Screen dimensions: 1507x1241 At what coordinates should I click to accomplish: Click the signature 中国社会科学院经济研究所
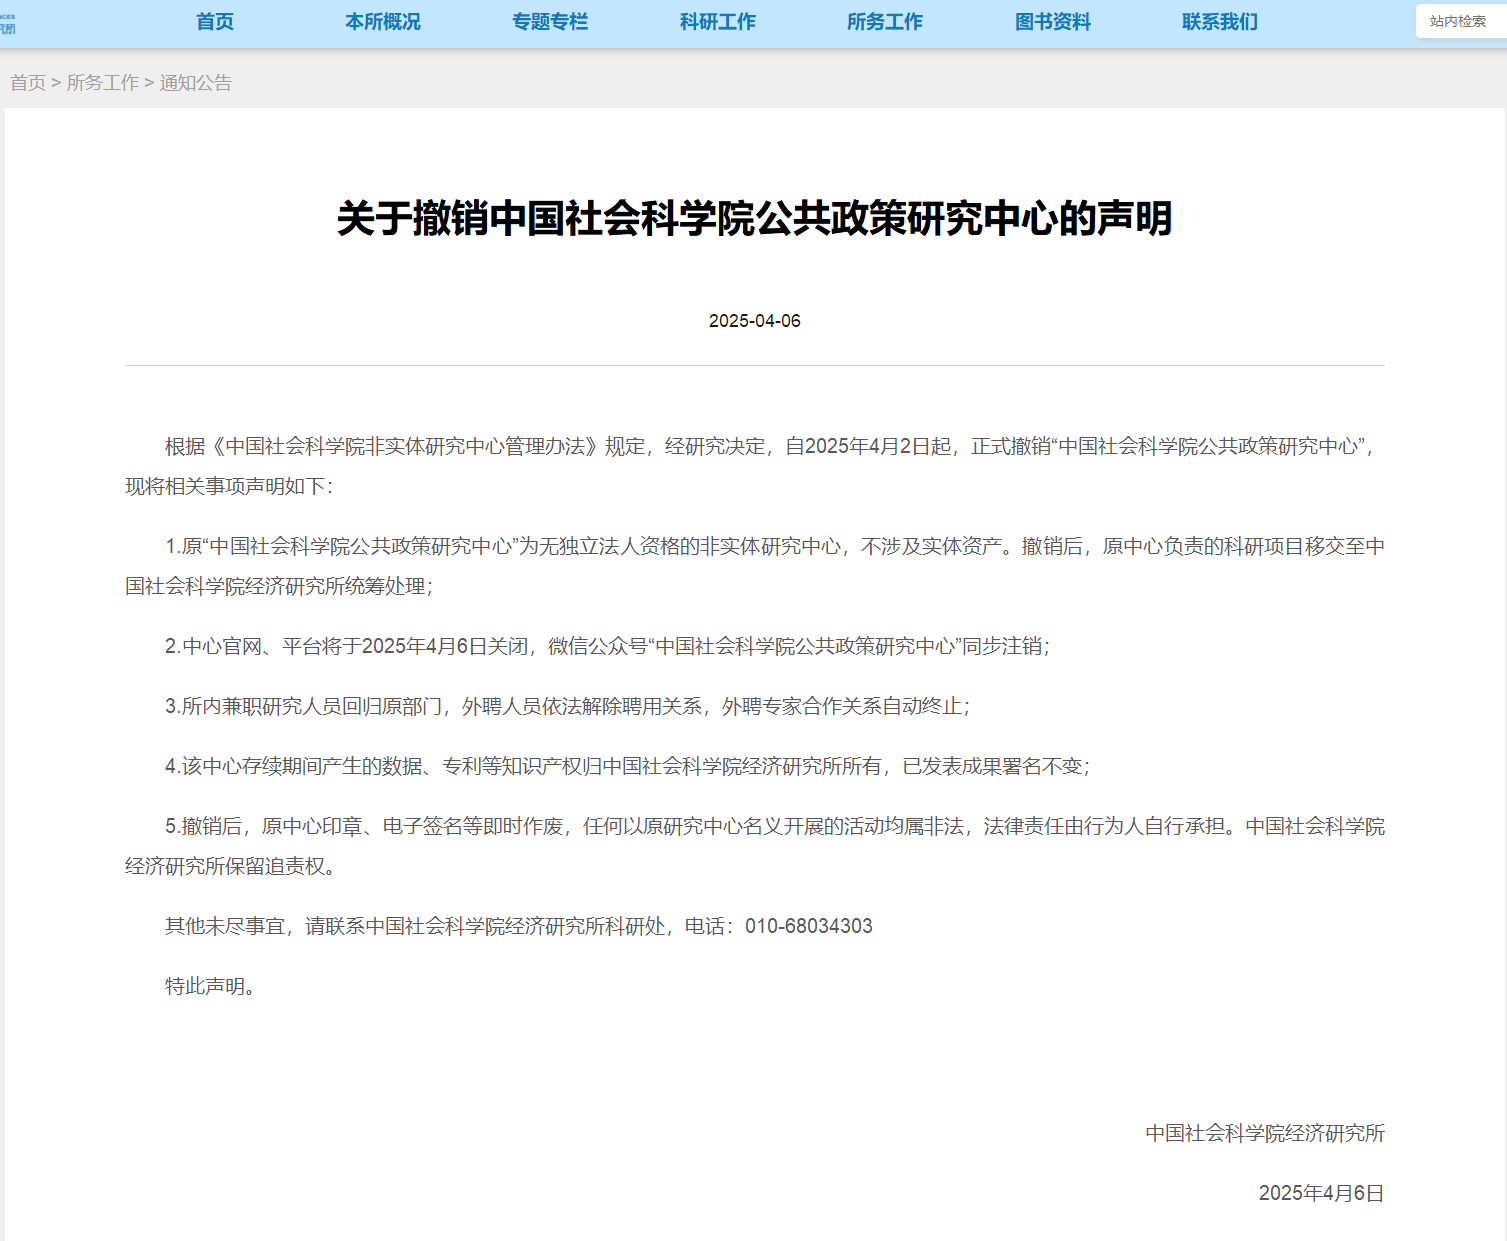[1265, 1133]
